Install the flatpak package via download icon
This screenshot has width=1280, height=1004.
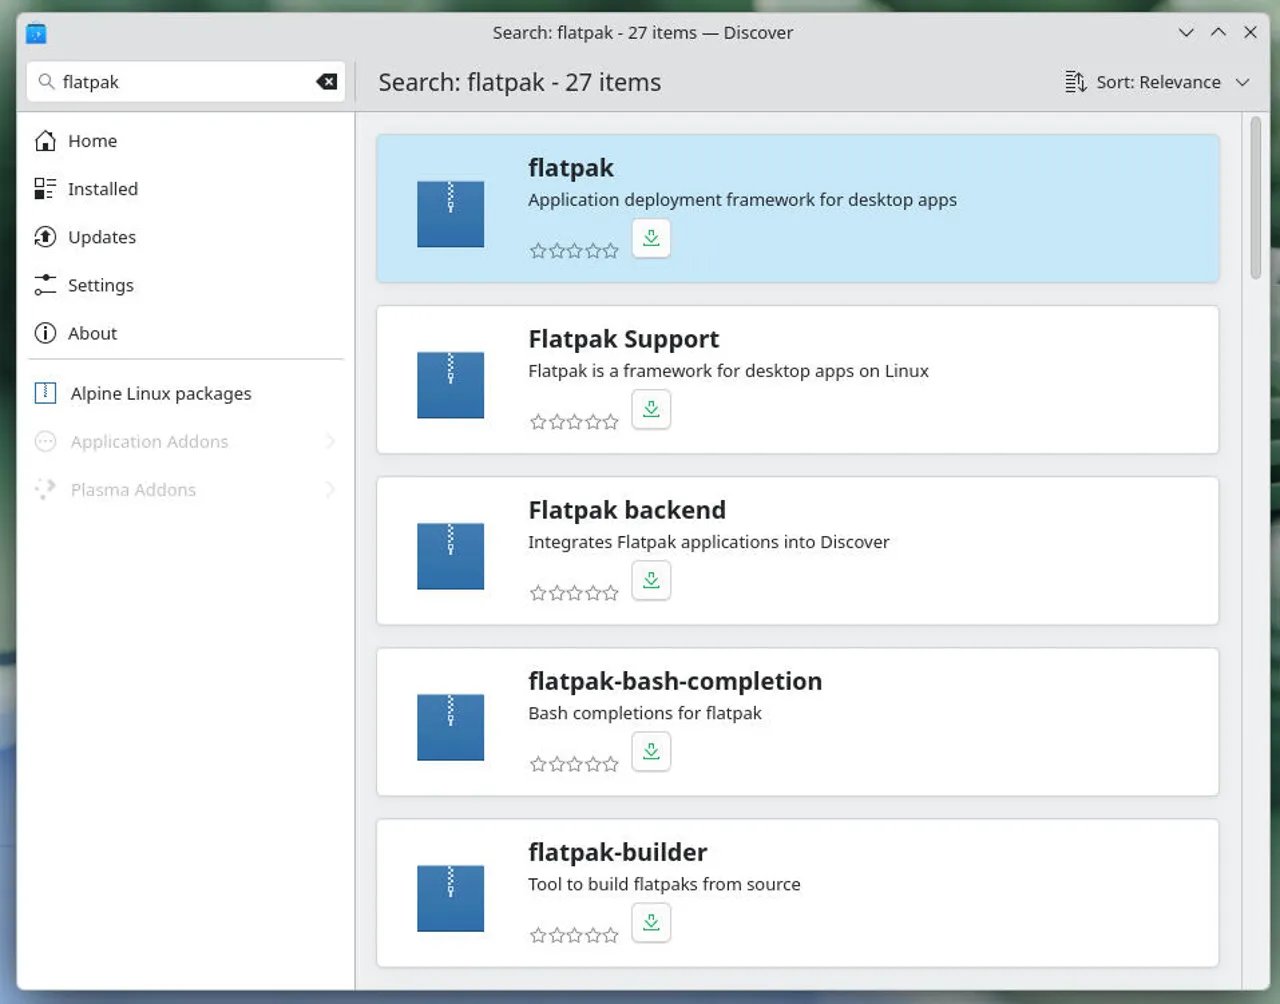coord(651,238)
